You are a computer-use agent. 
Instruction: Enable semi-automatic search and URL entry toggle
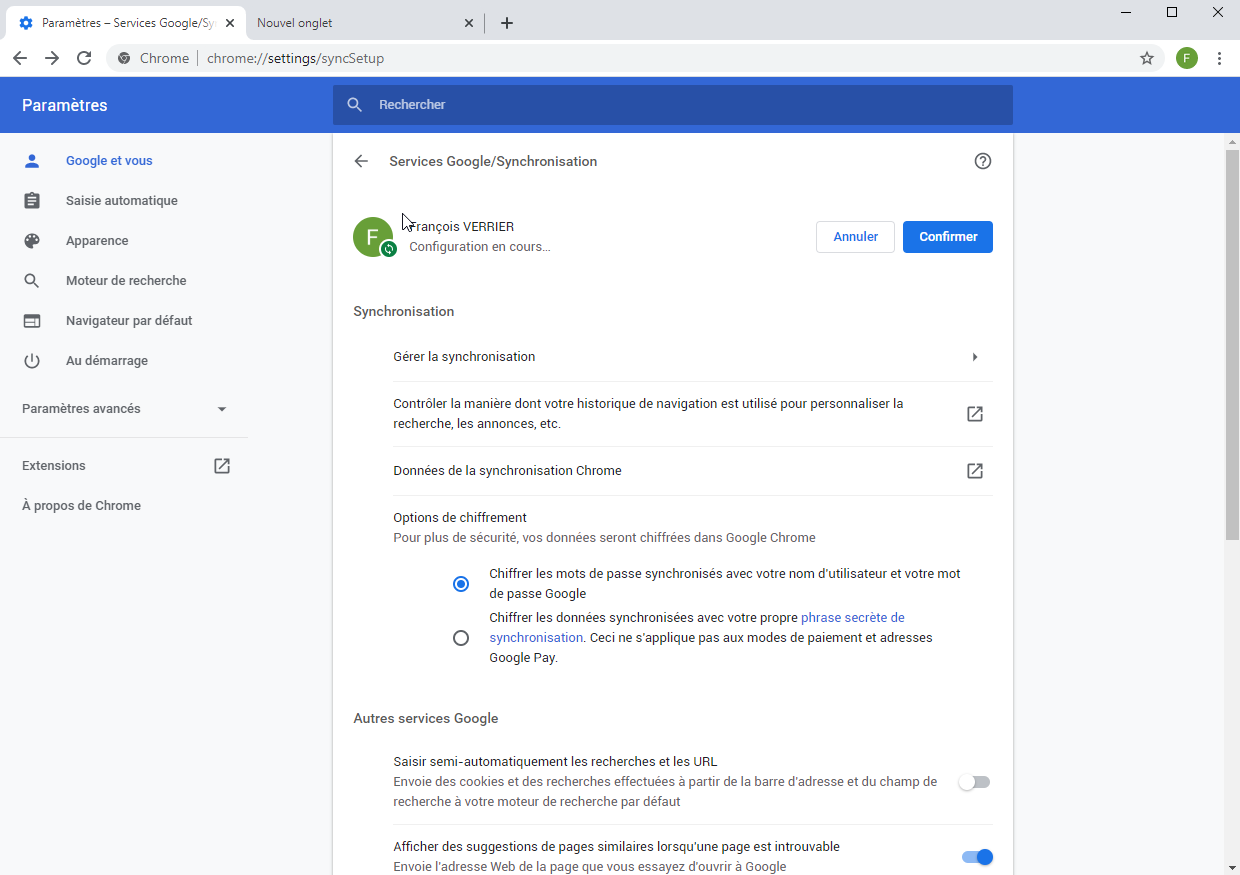974,781
